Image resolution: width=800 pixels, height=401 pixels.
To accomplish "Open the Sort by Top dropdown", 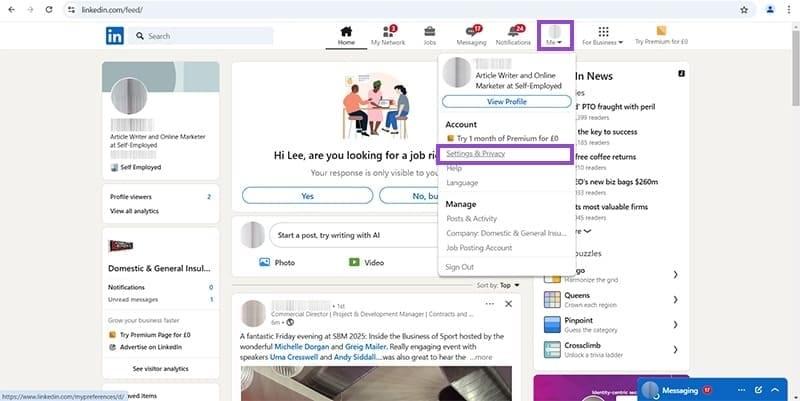I will coord(498,285).
